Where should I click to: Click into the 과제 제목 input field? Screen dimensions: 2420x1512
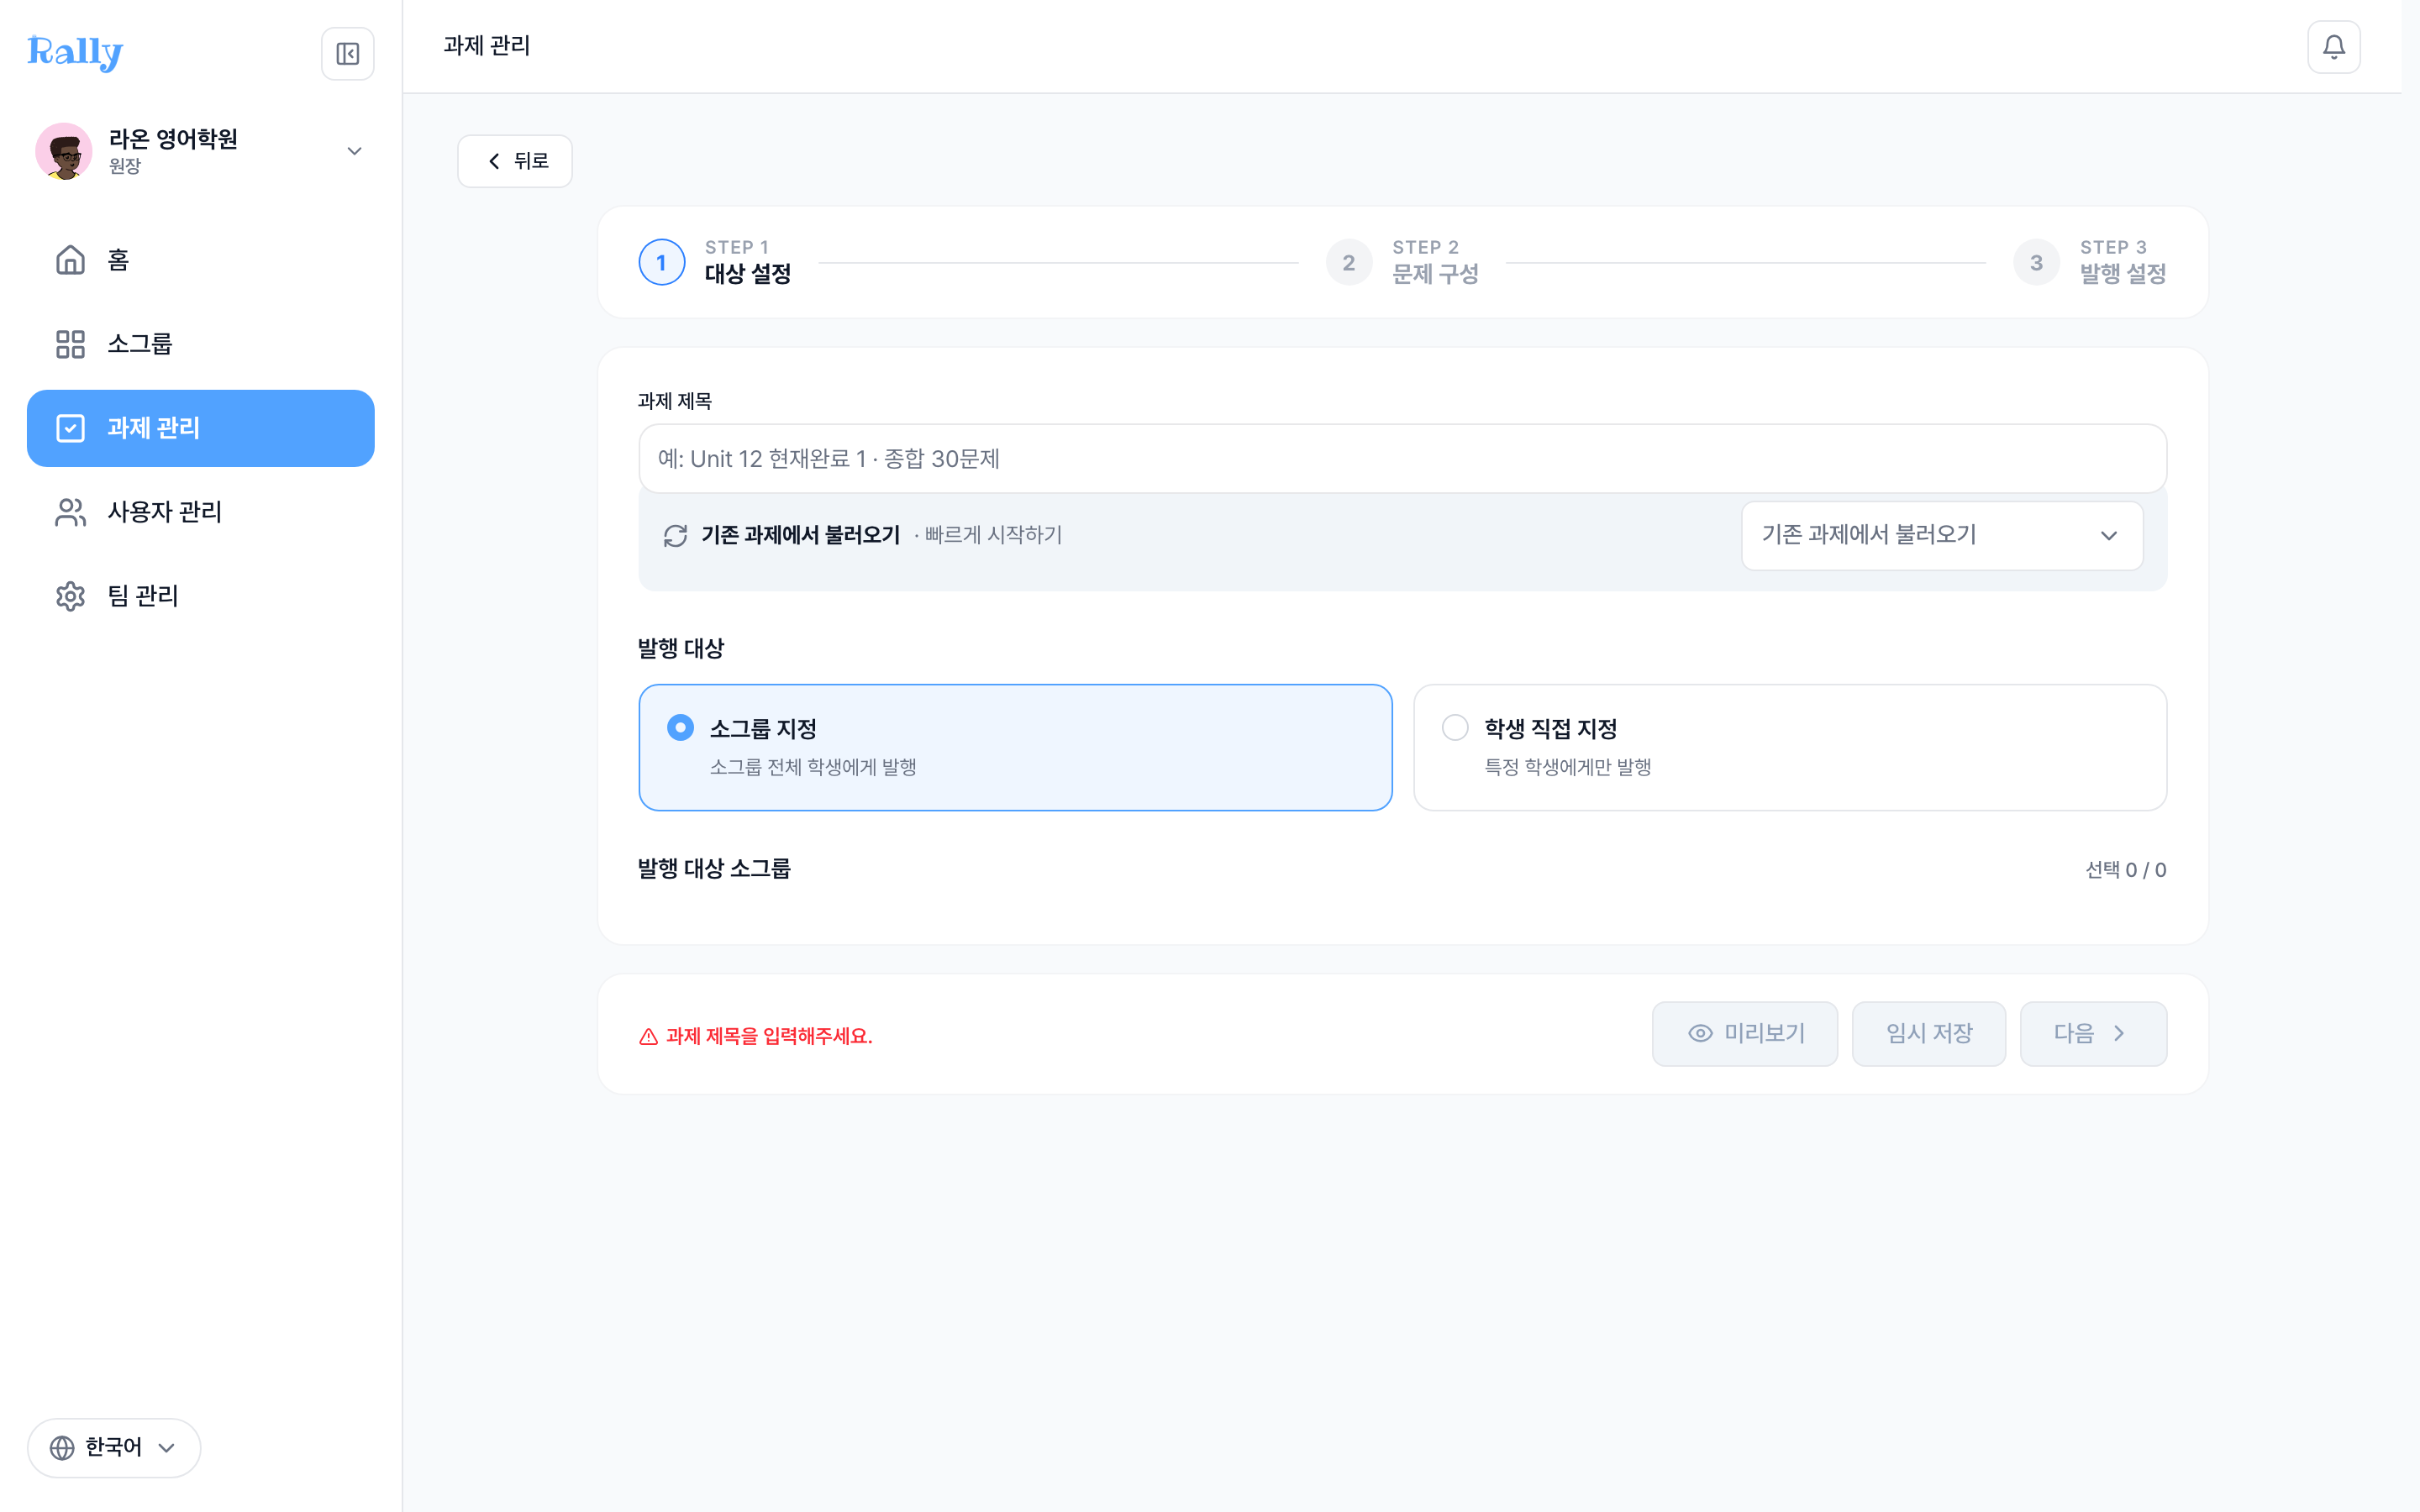tap(1402, 458)
